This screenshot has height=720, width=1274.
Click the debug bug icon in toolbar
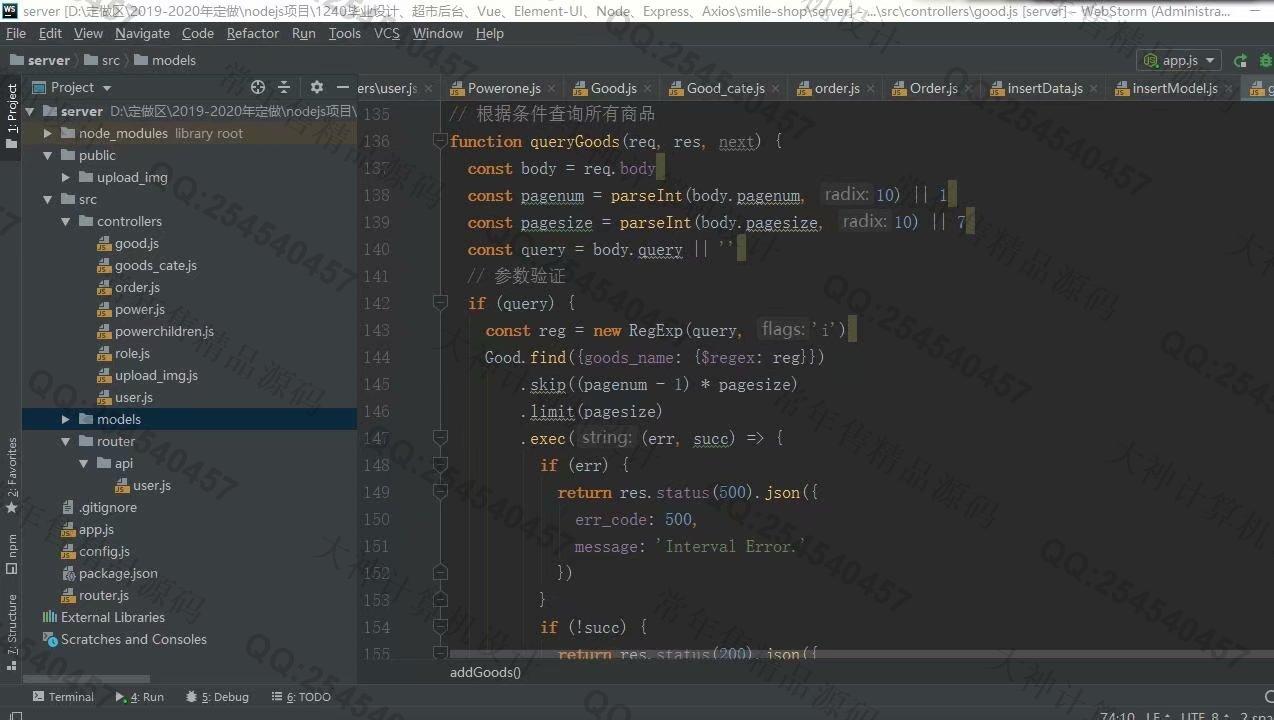tap(1264, 60)
